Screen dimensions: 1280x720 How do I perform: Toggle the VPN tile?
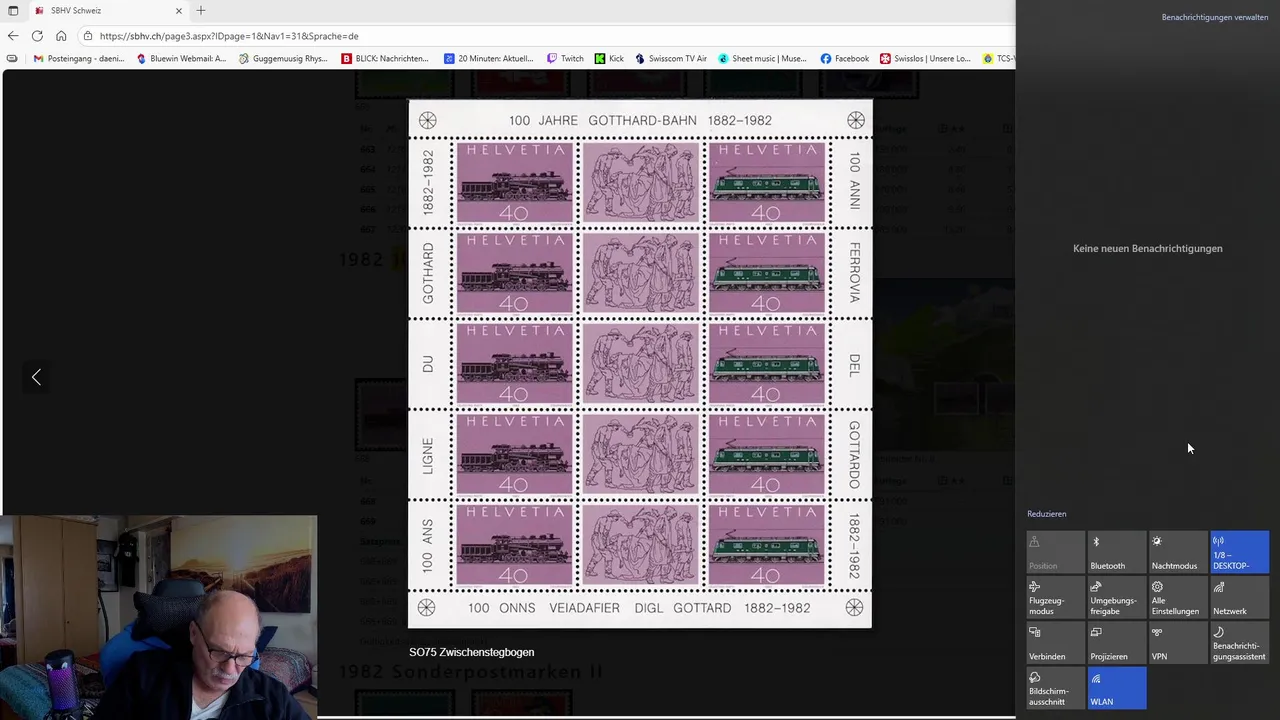click(1178, 644)
